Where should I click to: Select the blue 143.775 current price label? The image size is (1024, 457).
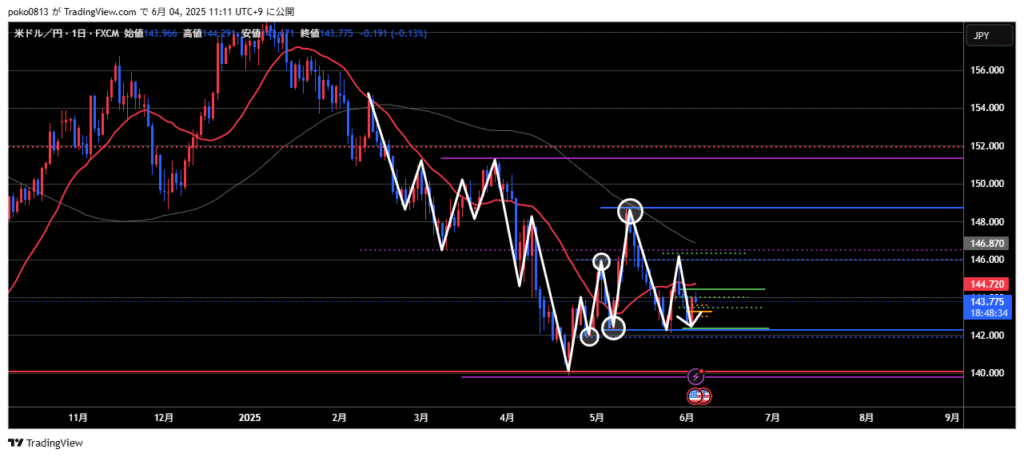[x=986, y=301]
